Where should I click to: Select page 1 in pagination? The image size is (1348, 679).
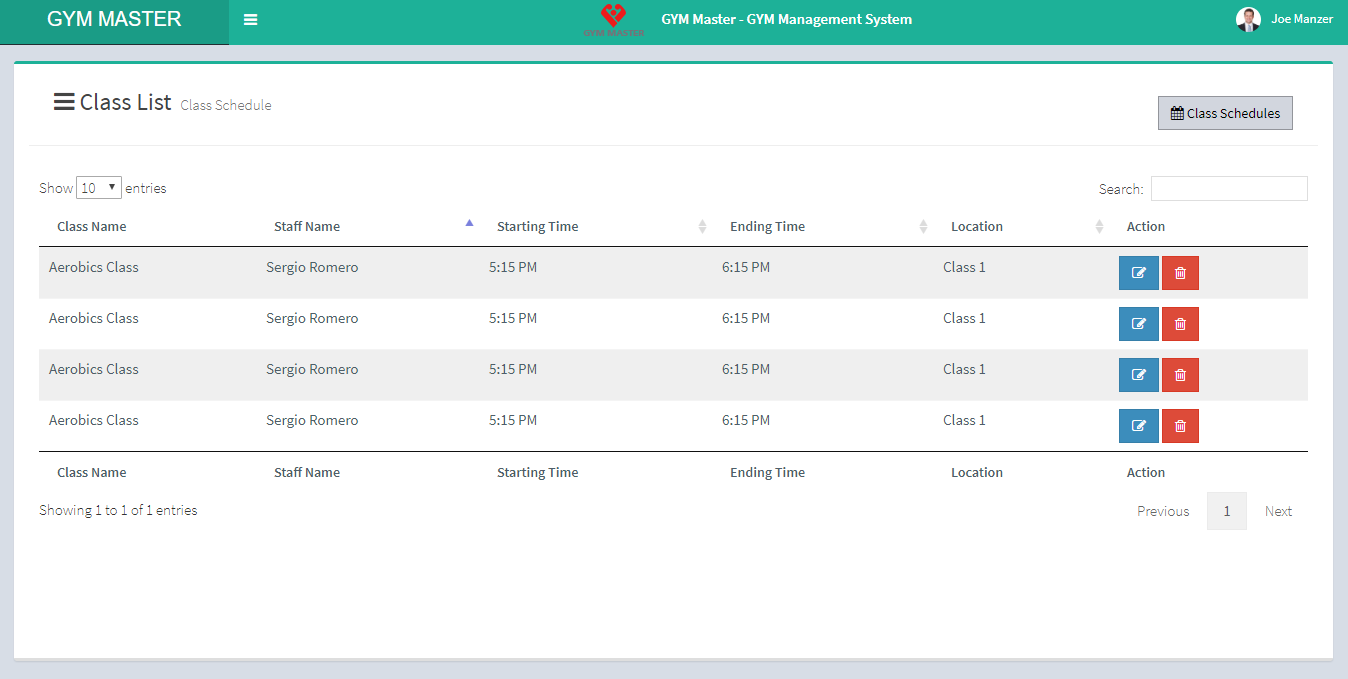click(1226, 511)
